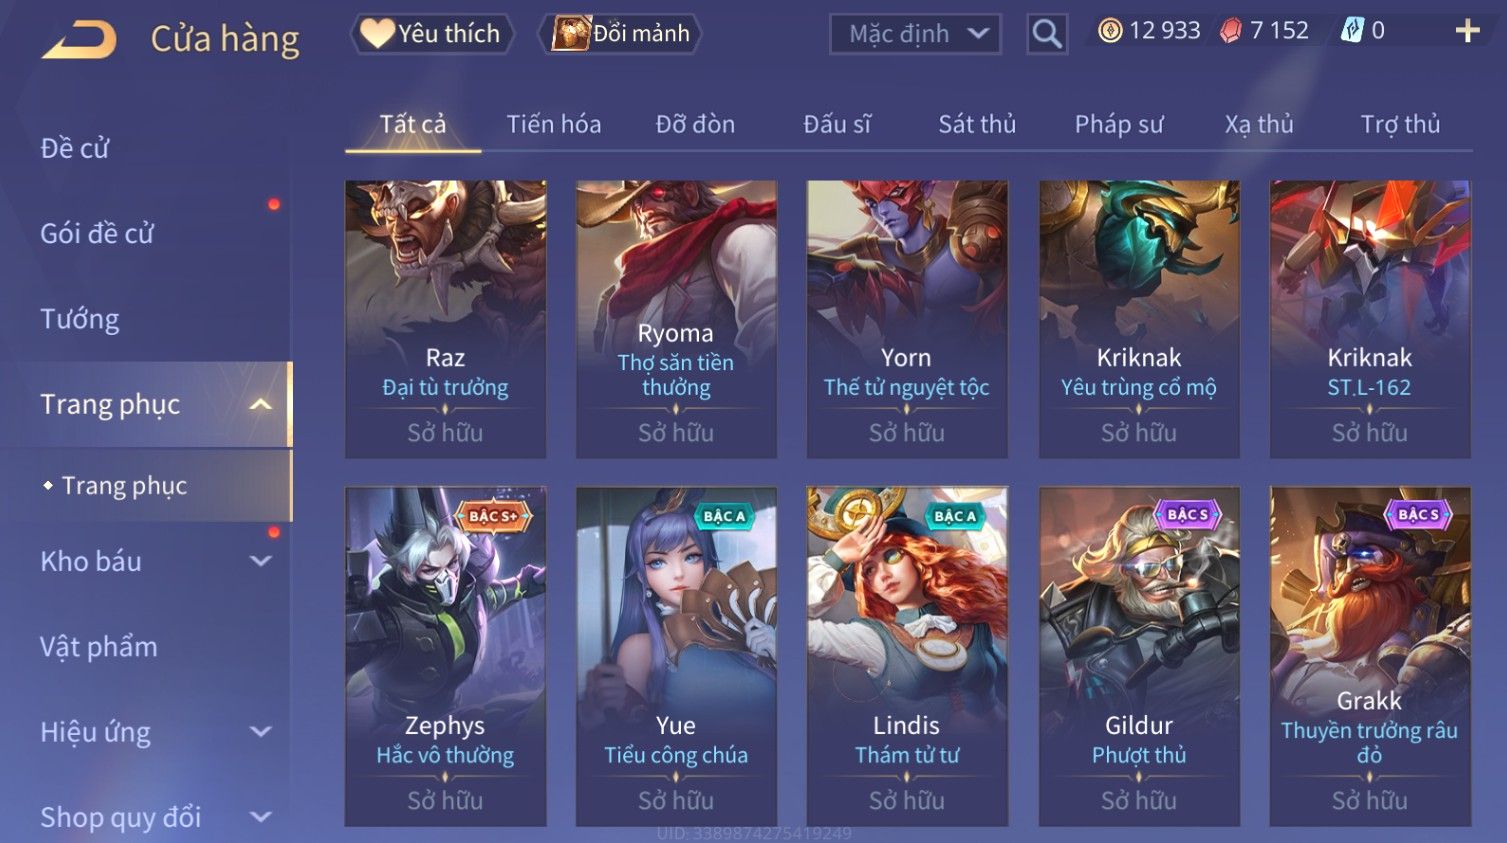
Task: Go back using the return arrow icon
Action: tap(79, 40)
